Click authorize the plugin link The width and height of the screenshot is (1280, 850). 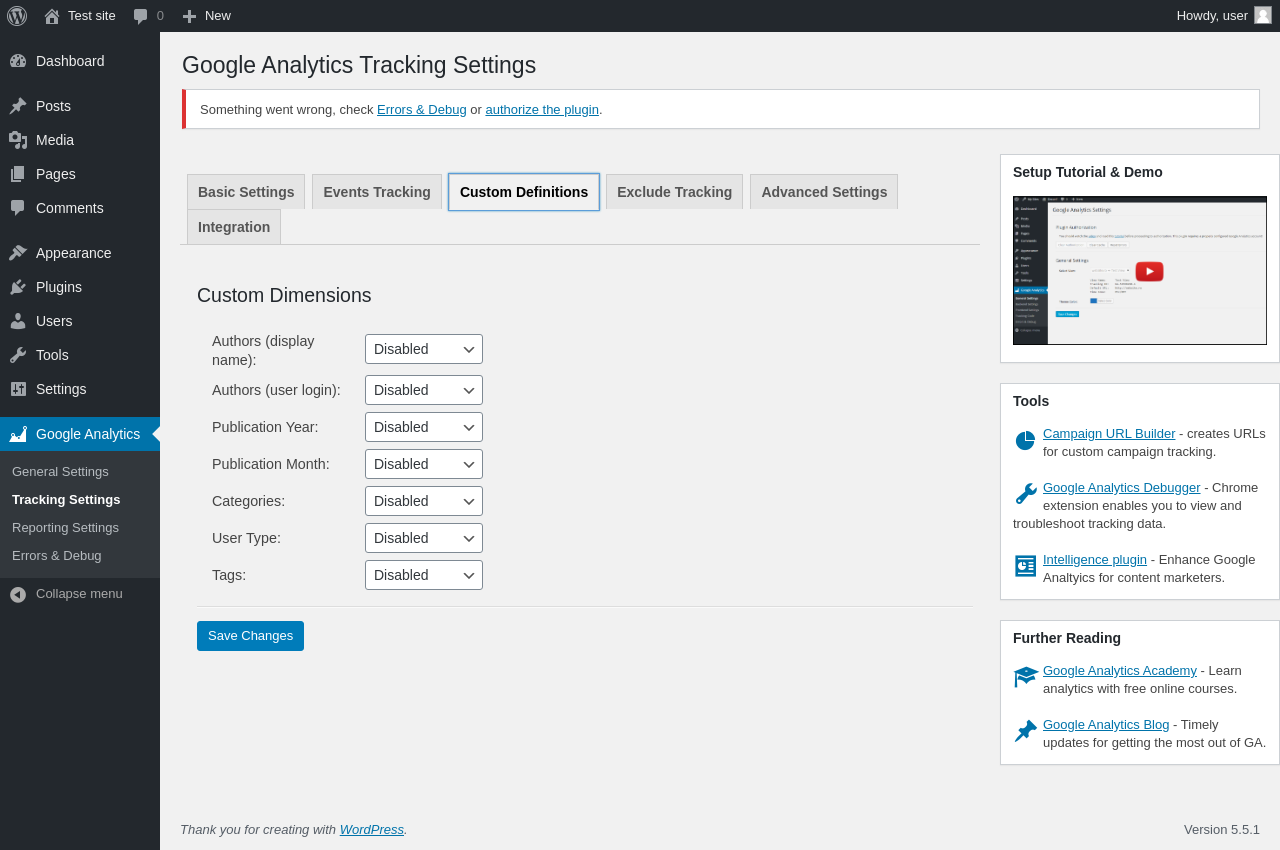[542, 109]
